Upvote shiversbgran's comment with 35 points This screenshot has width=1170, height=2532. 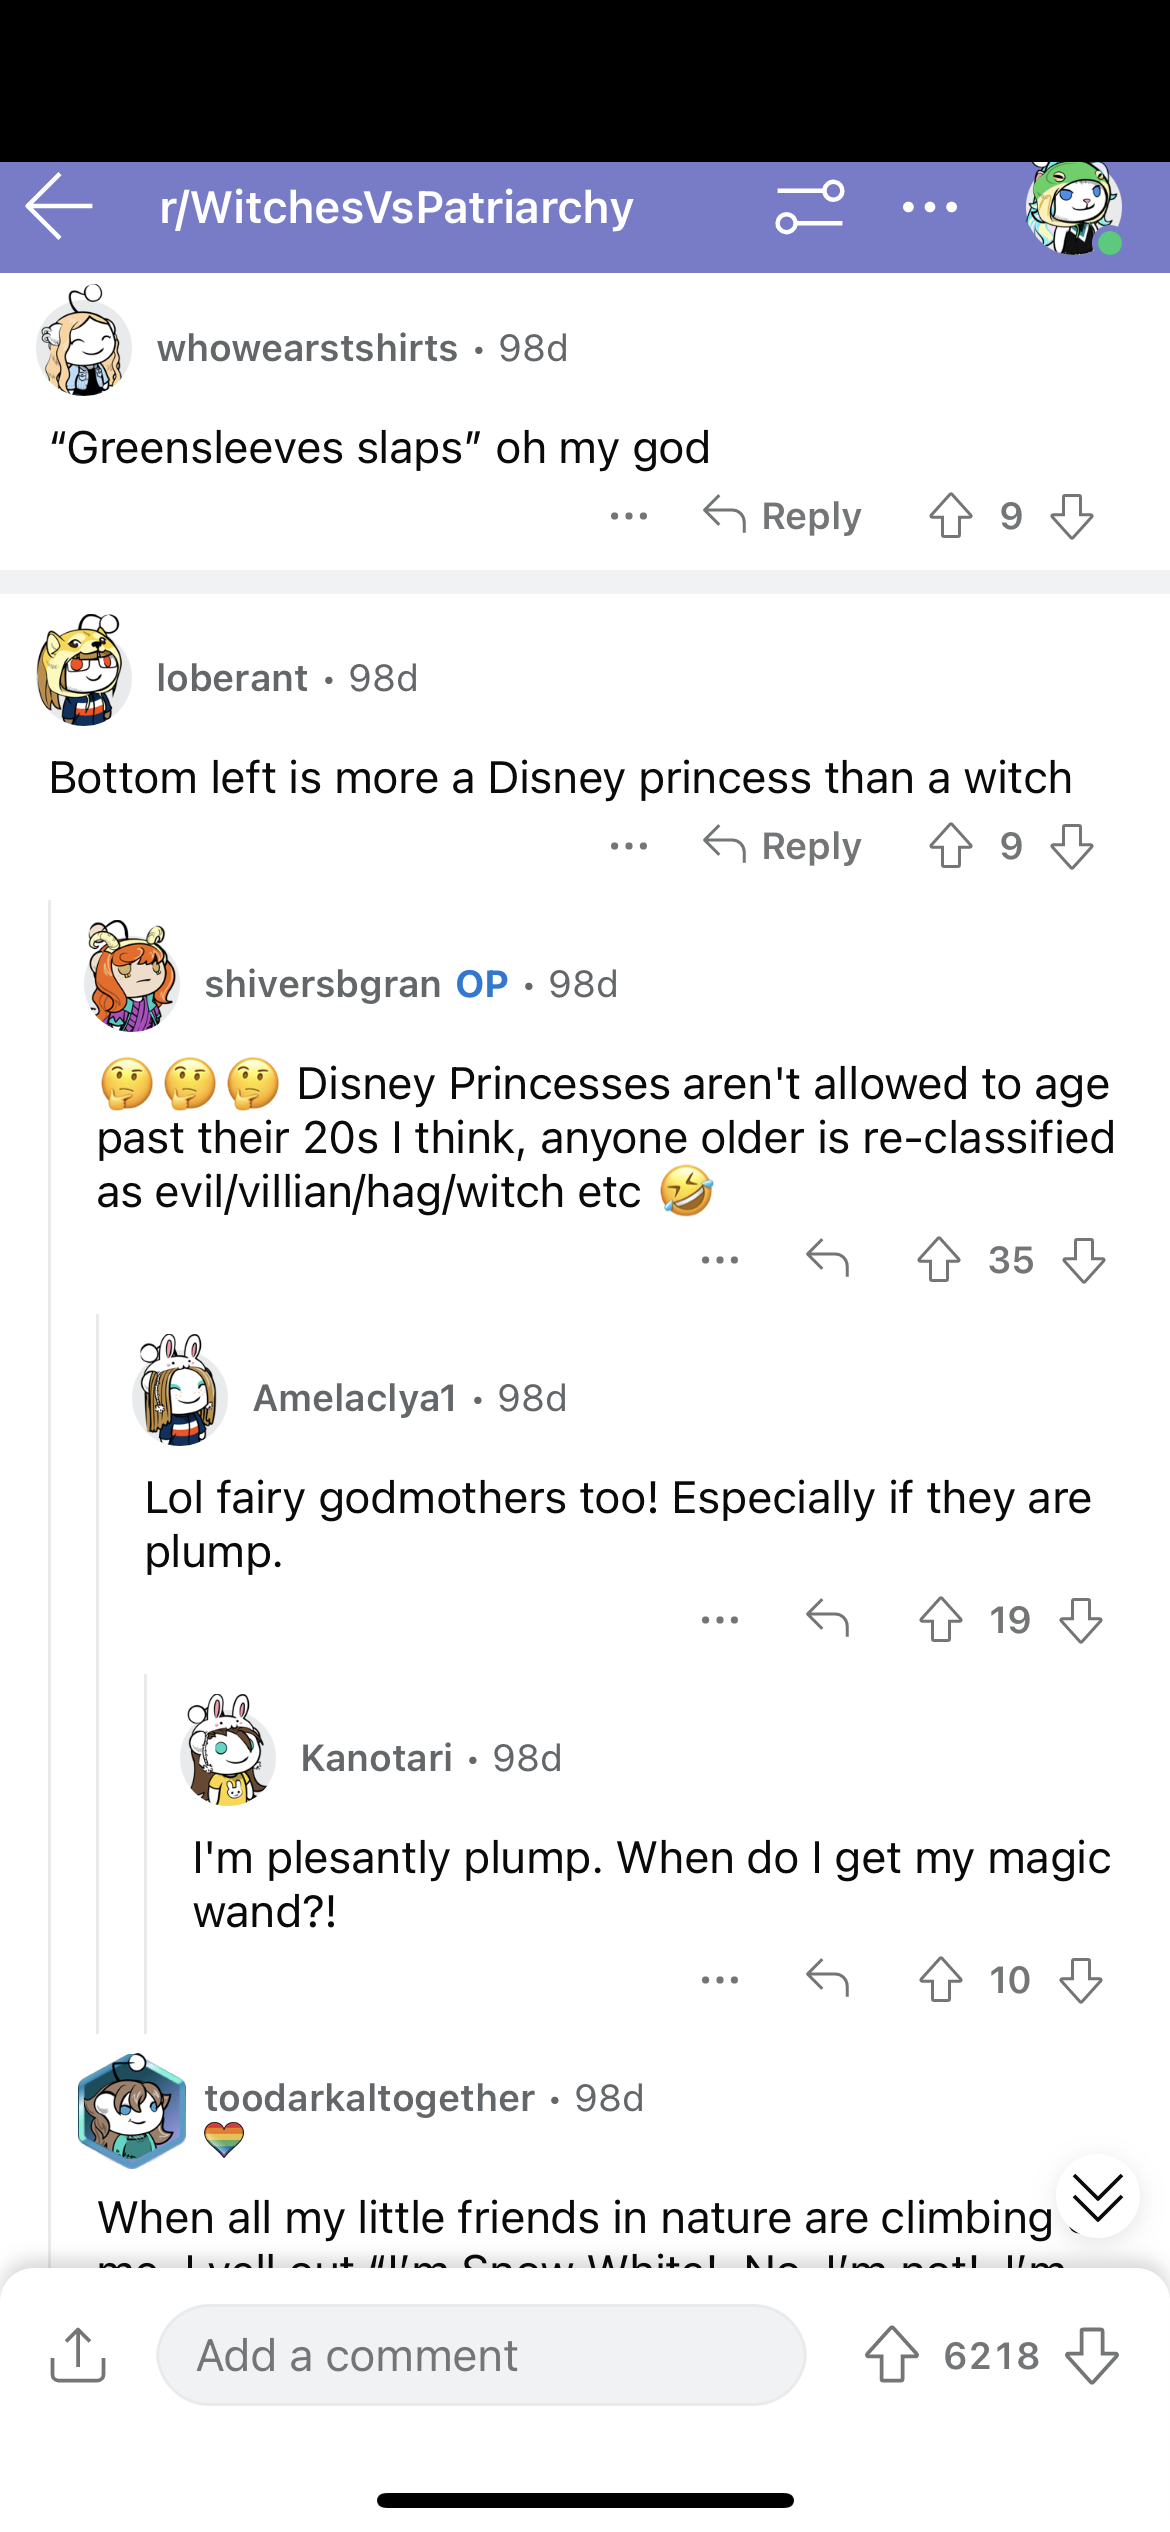click(938, 1260)
